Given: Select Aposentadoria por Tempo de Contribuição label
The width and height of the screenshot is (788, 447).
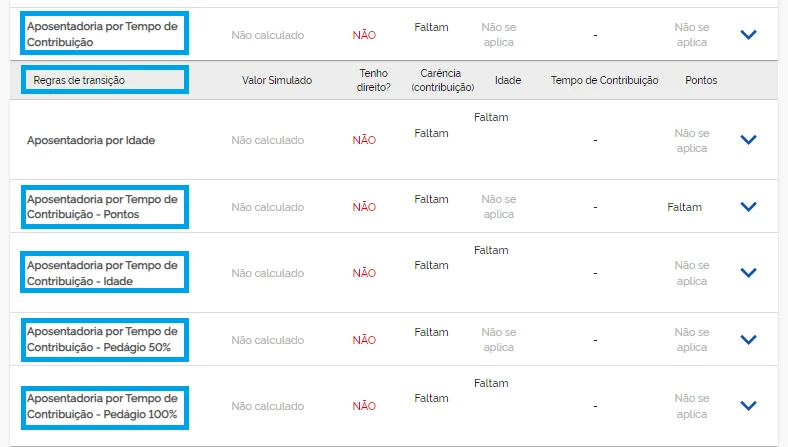Looking at the screenshot, I should click(105, 34).
